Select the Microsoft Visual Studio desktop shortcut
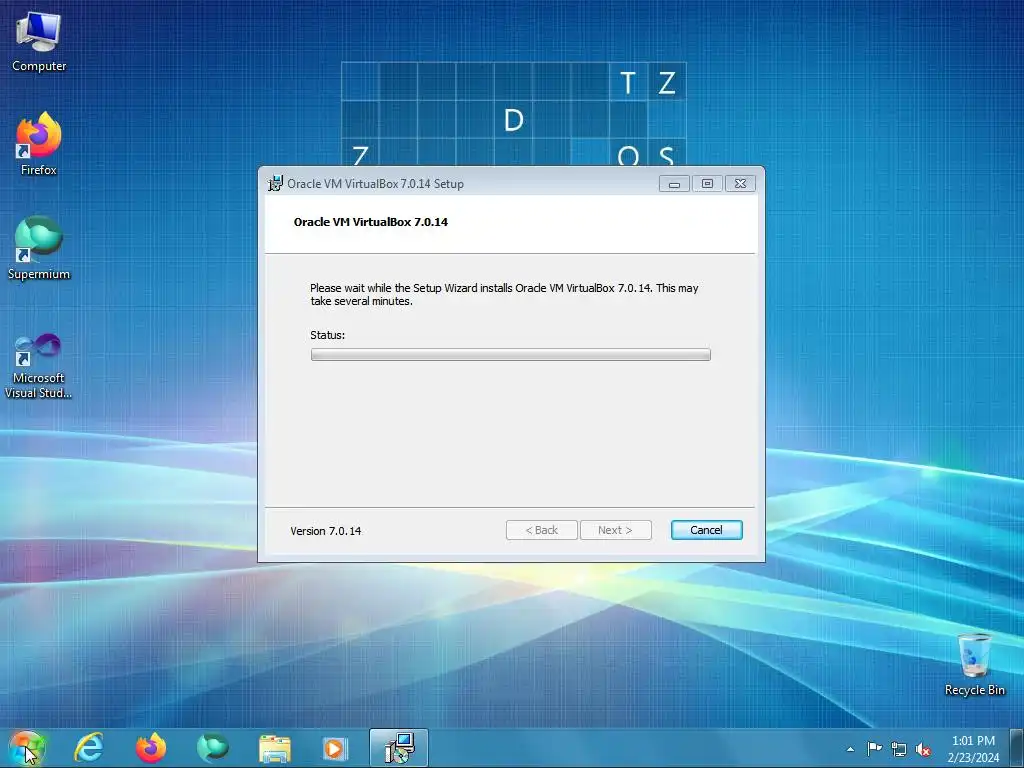This screenshot has height=768, width=1024. point(39,366)
